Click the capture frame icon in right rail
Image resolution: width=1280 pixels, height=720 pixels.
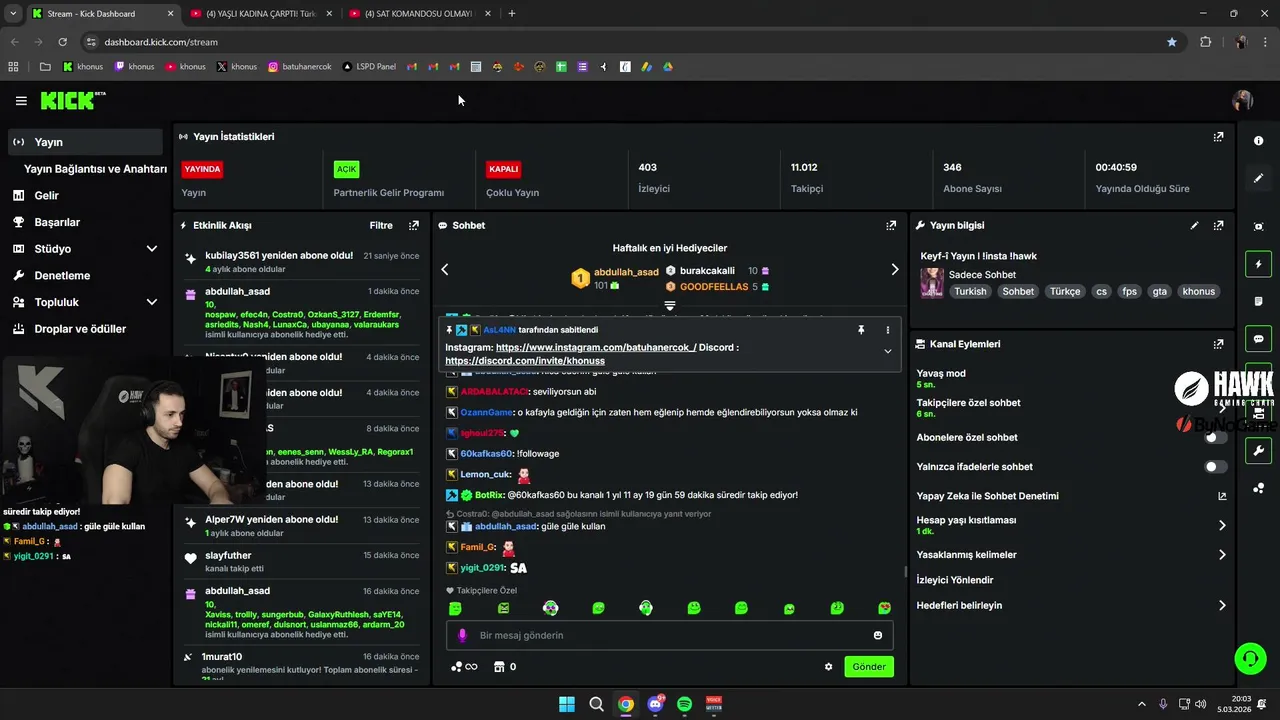pos(1258,227)
